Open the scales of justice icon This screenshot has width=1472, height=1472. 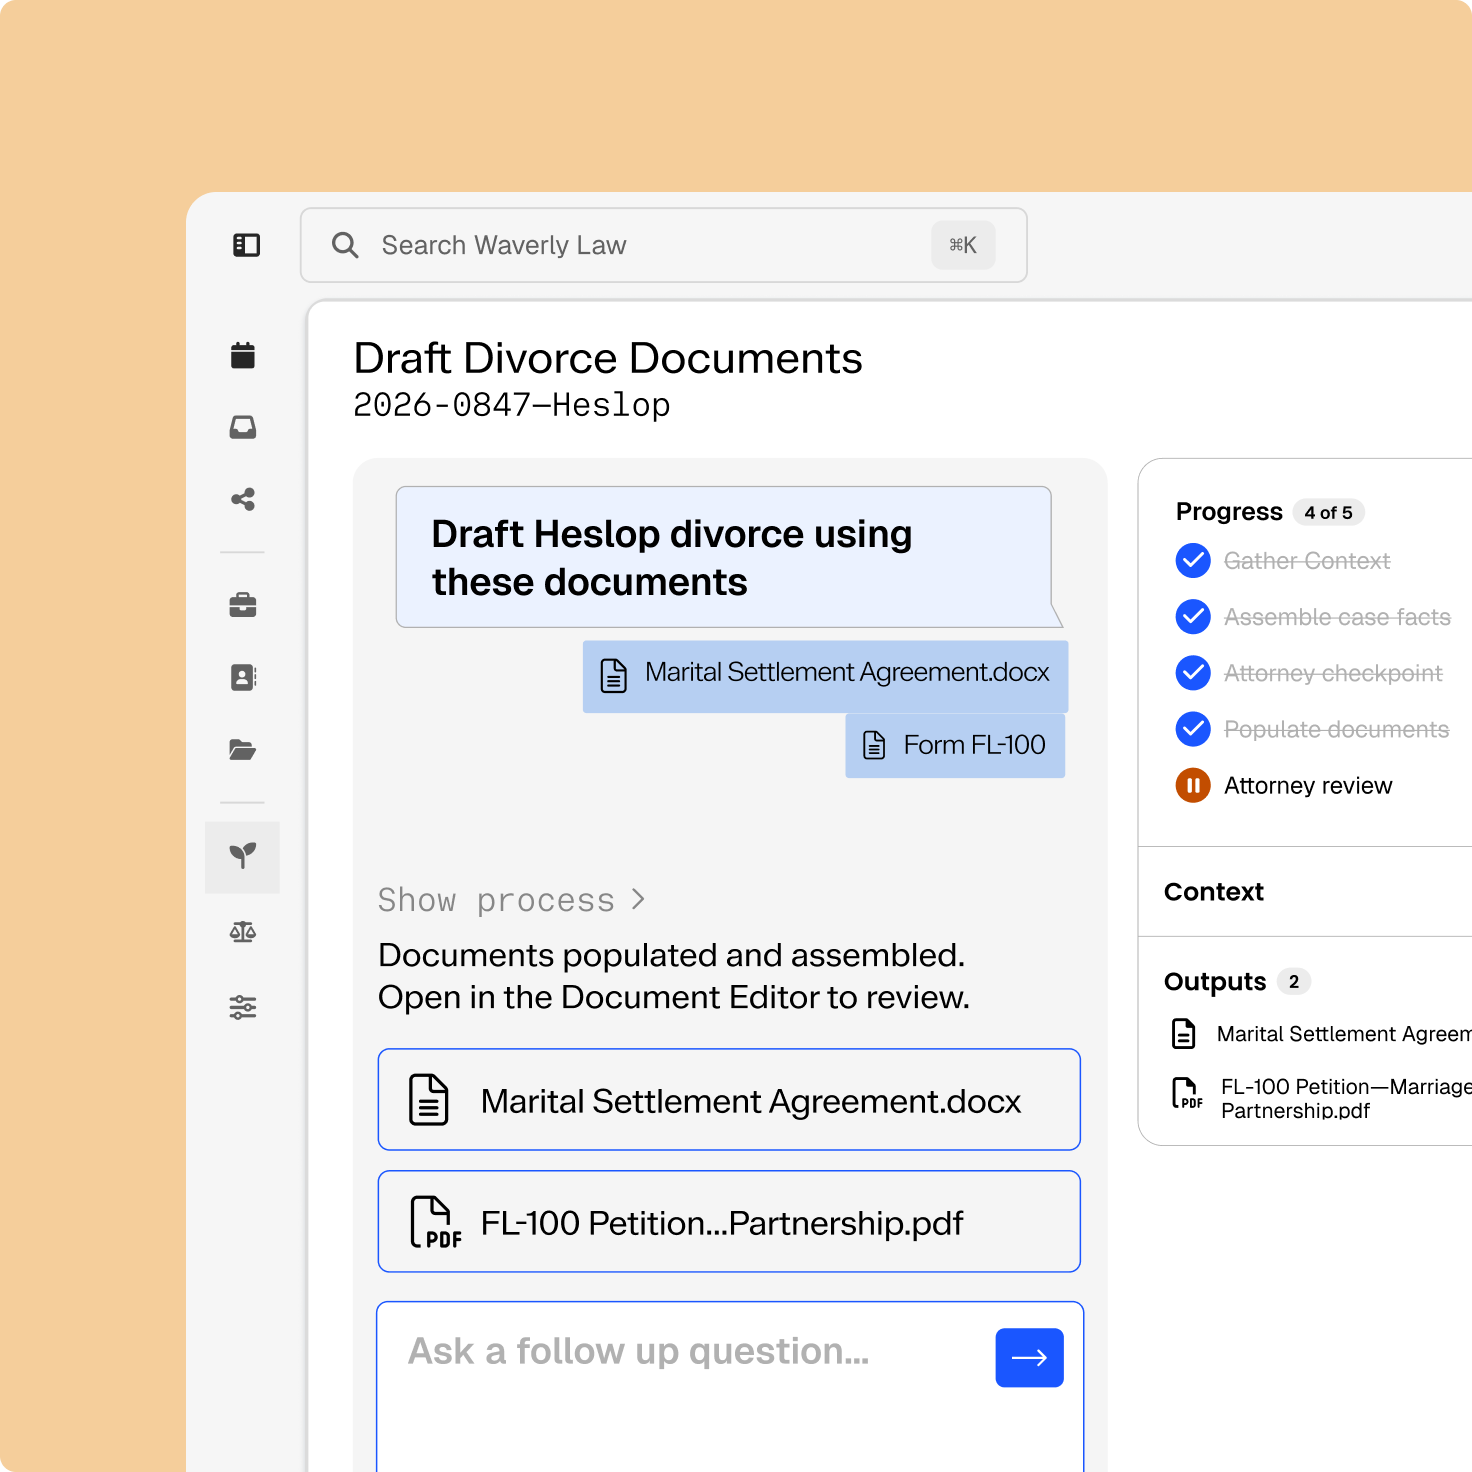tap(243, 932)
